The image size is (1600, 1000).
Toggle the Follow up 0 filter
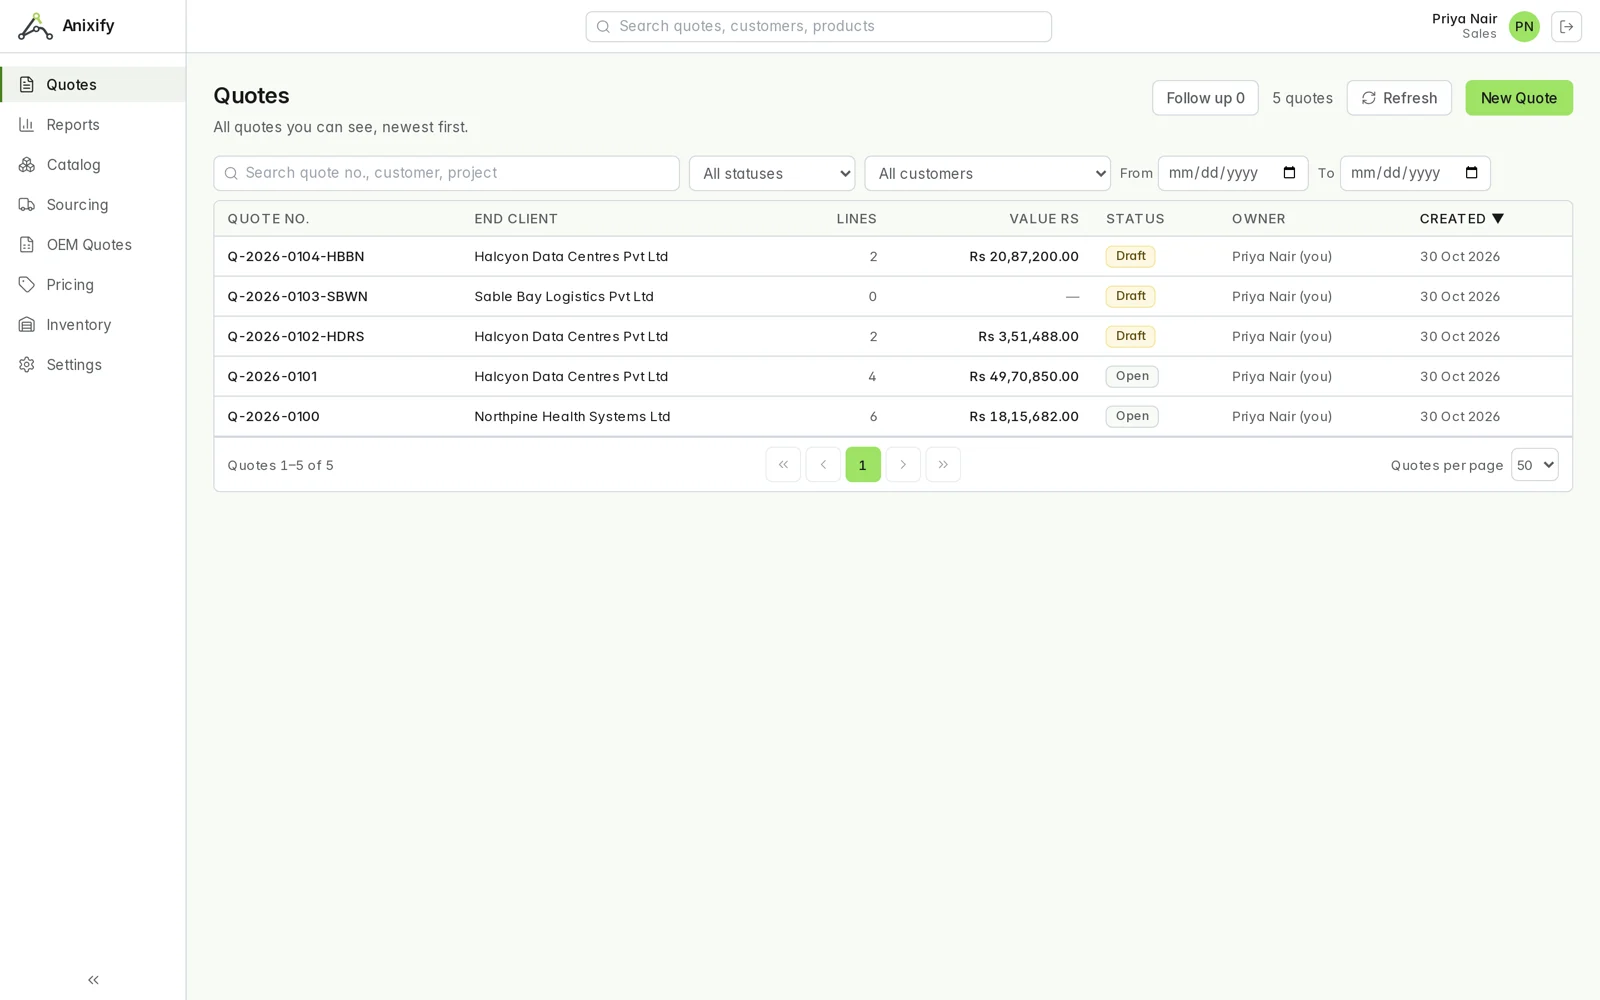coord(1205,98)
